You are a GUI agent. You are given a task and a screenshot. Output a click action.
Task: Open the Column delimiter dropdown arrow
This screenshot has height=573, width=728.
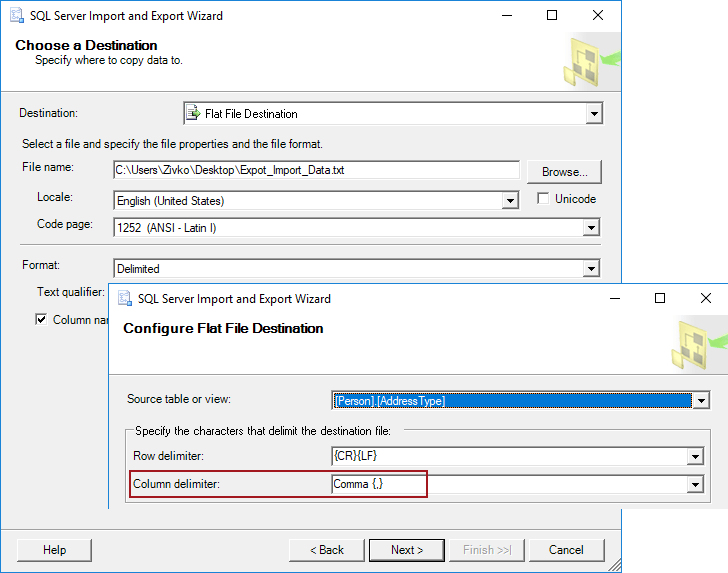(x=695, y=485)
